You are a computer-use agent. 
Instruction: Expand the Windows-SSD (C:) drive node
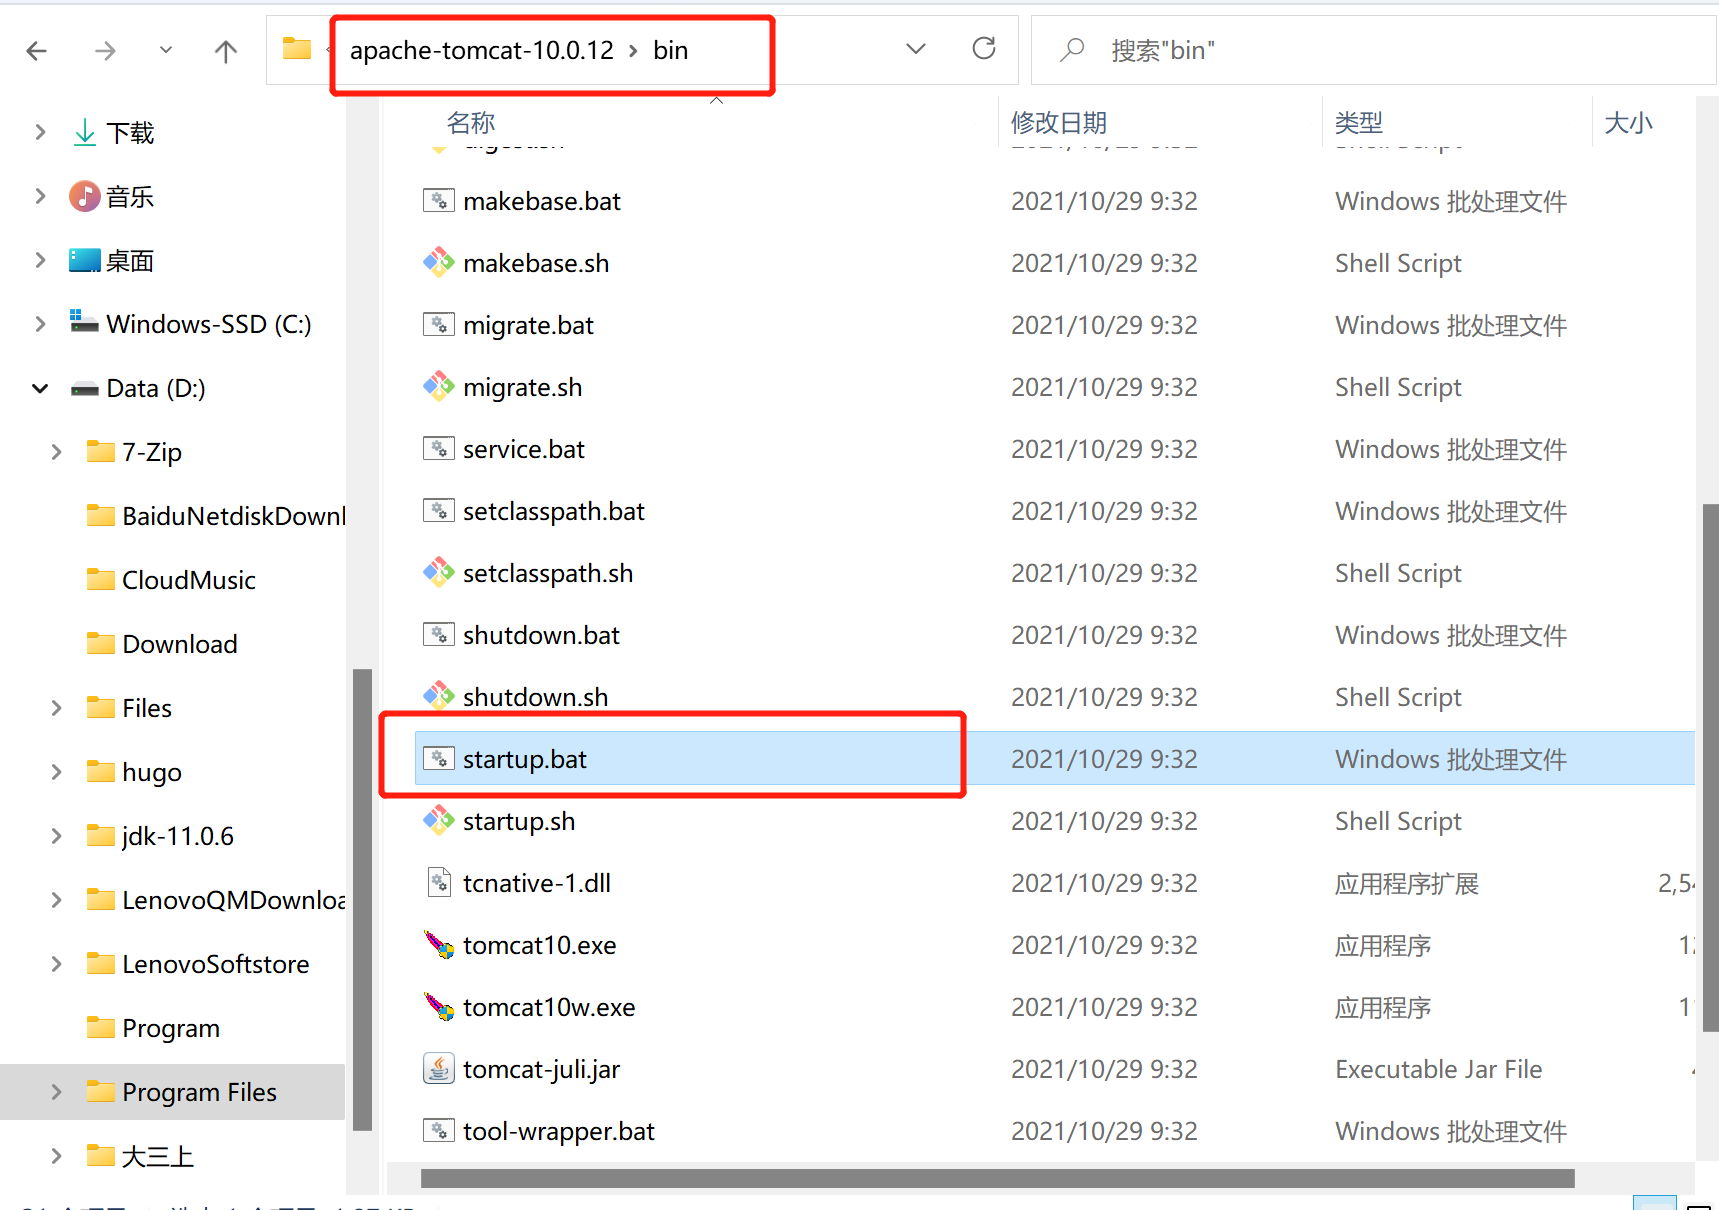click(x=40, y=324)
